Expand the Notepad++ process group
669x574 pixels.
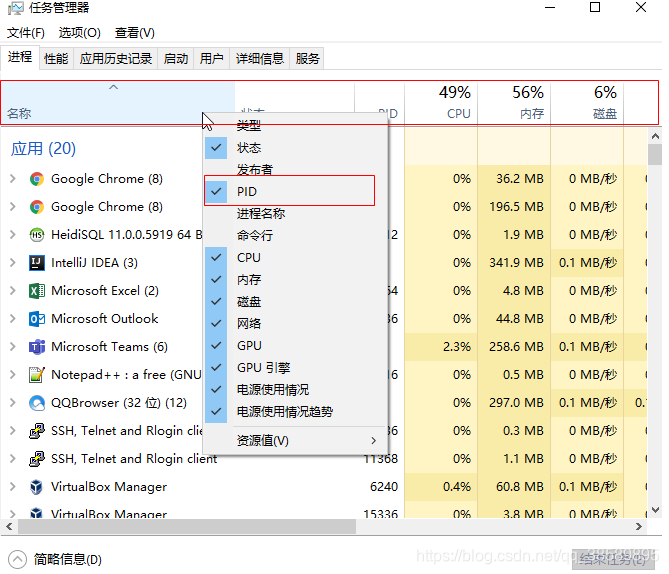(13, 375)
